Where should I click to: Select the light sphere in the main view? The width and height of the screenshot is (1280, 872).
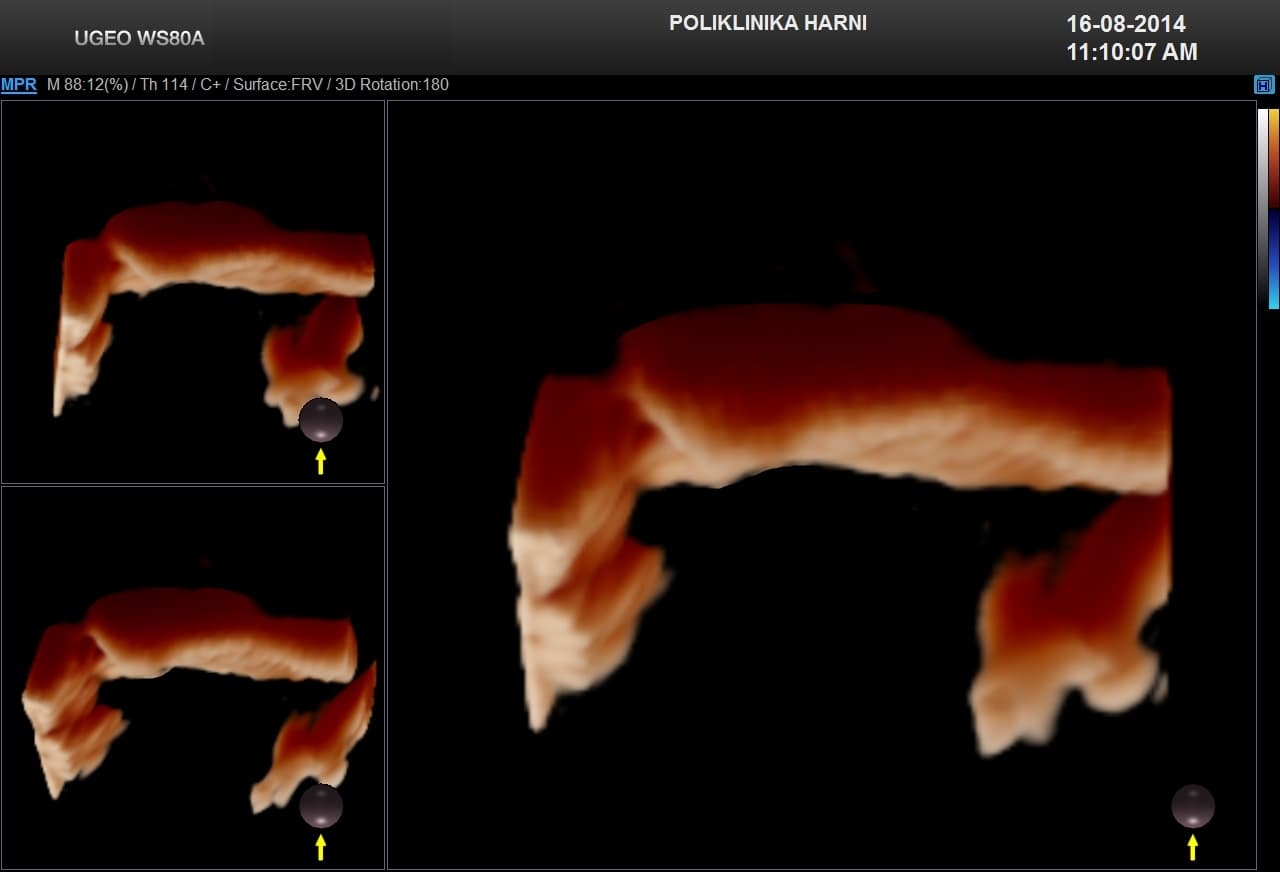click(1193, 806)
